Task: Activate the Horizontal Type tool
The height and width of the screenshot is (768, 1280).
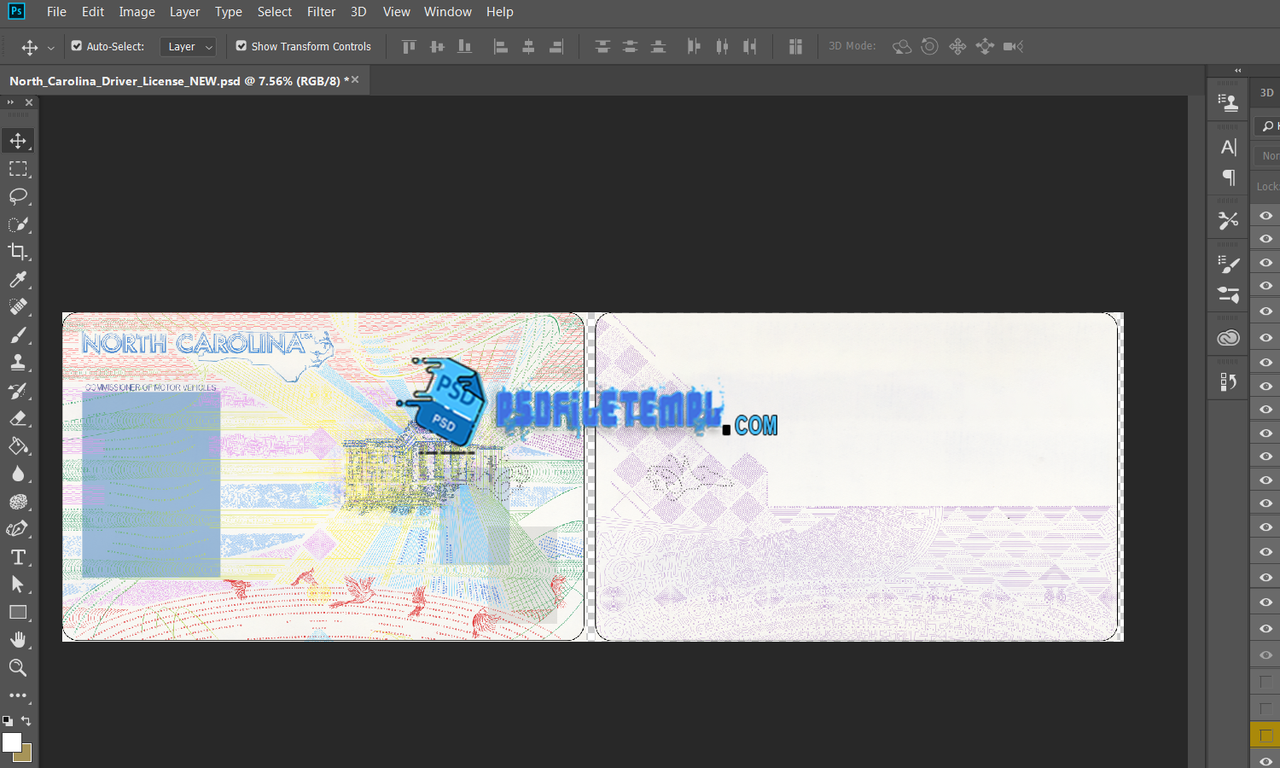Action: pyautogui.click(x=18, y=557)
